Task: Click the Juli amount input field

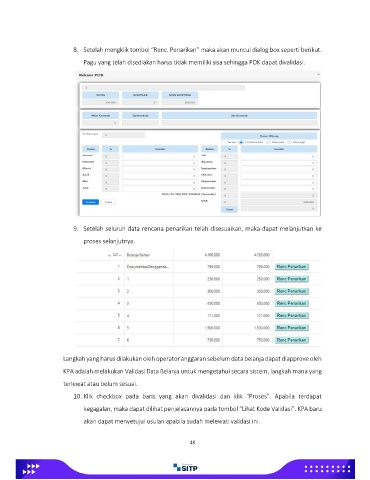Action: (279, 156)
